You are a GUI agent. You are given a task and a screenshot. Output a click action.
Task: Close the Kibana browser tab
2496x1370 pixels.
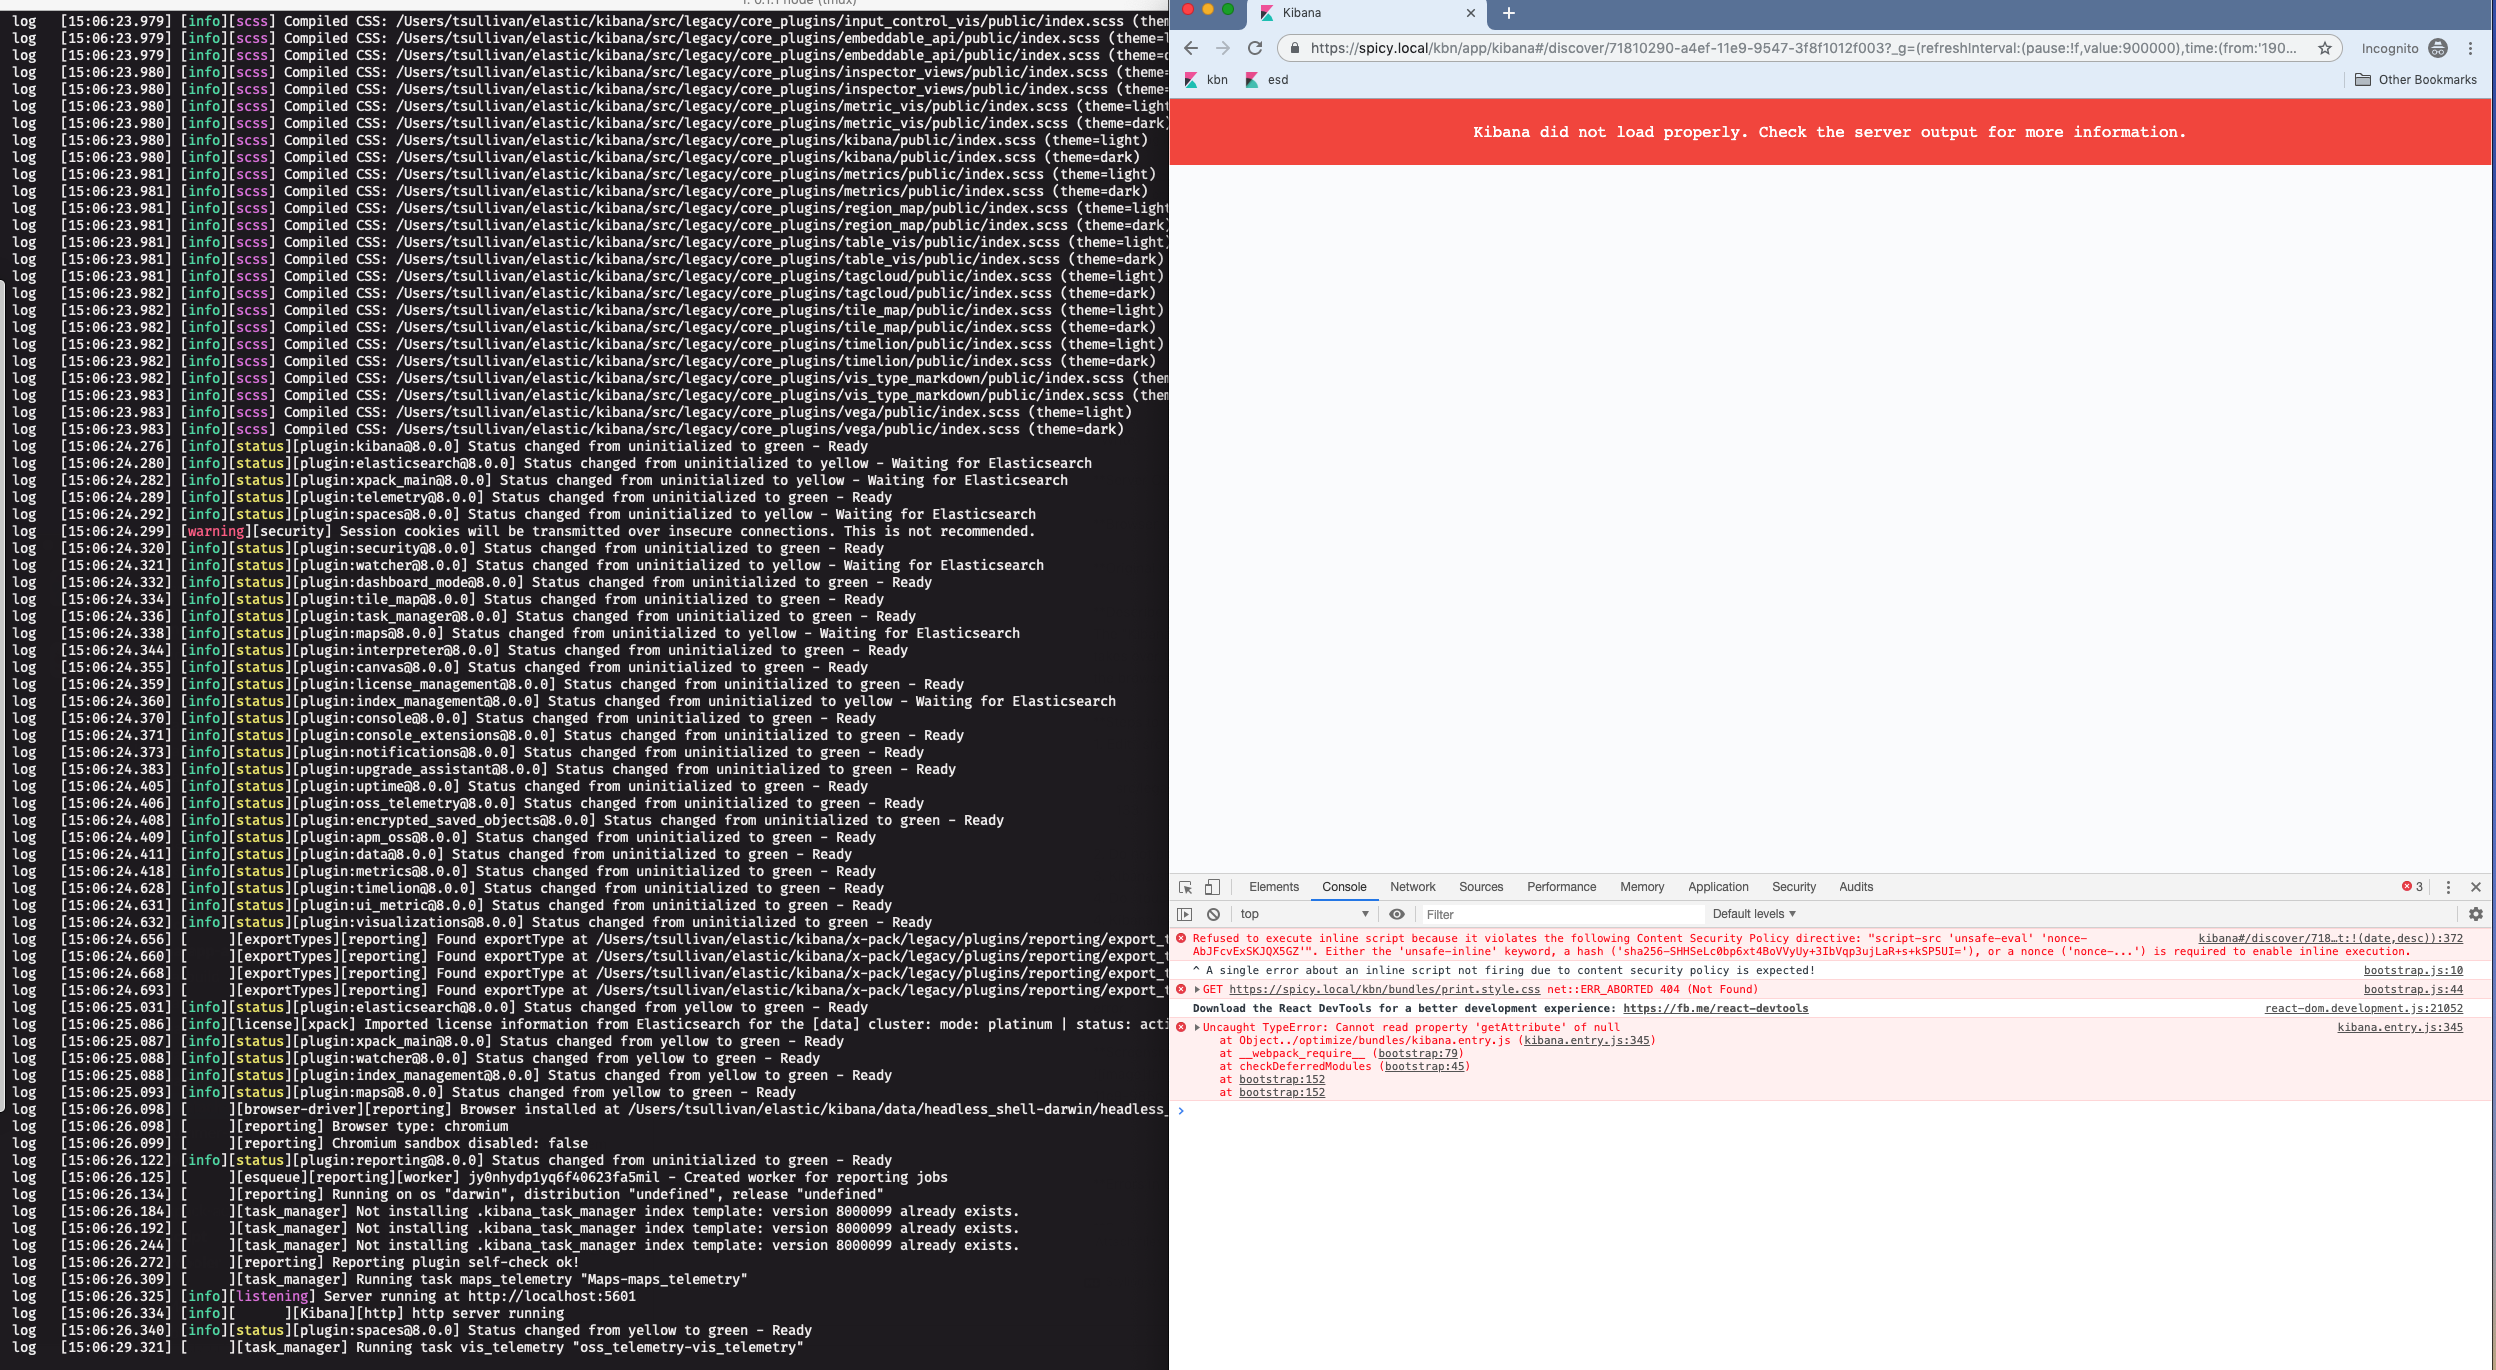tap(1470, 13)
